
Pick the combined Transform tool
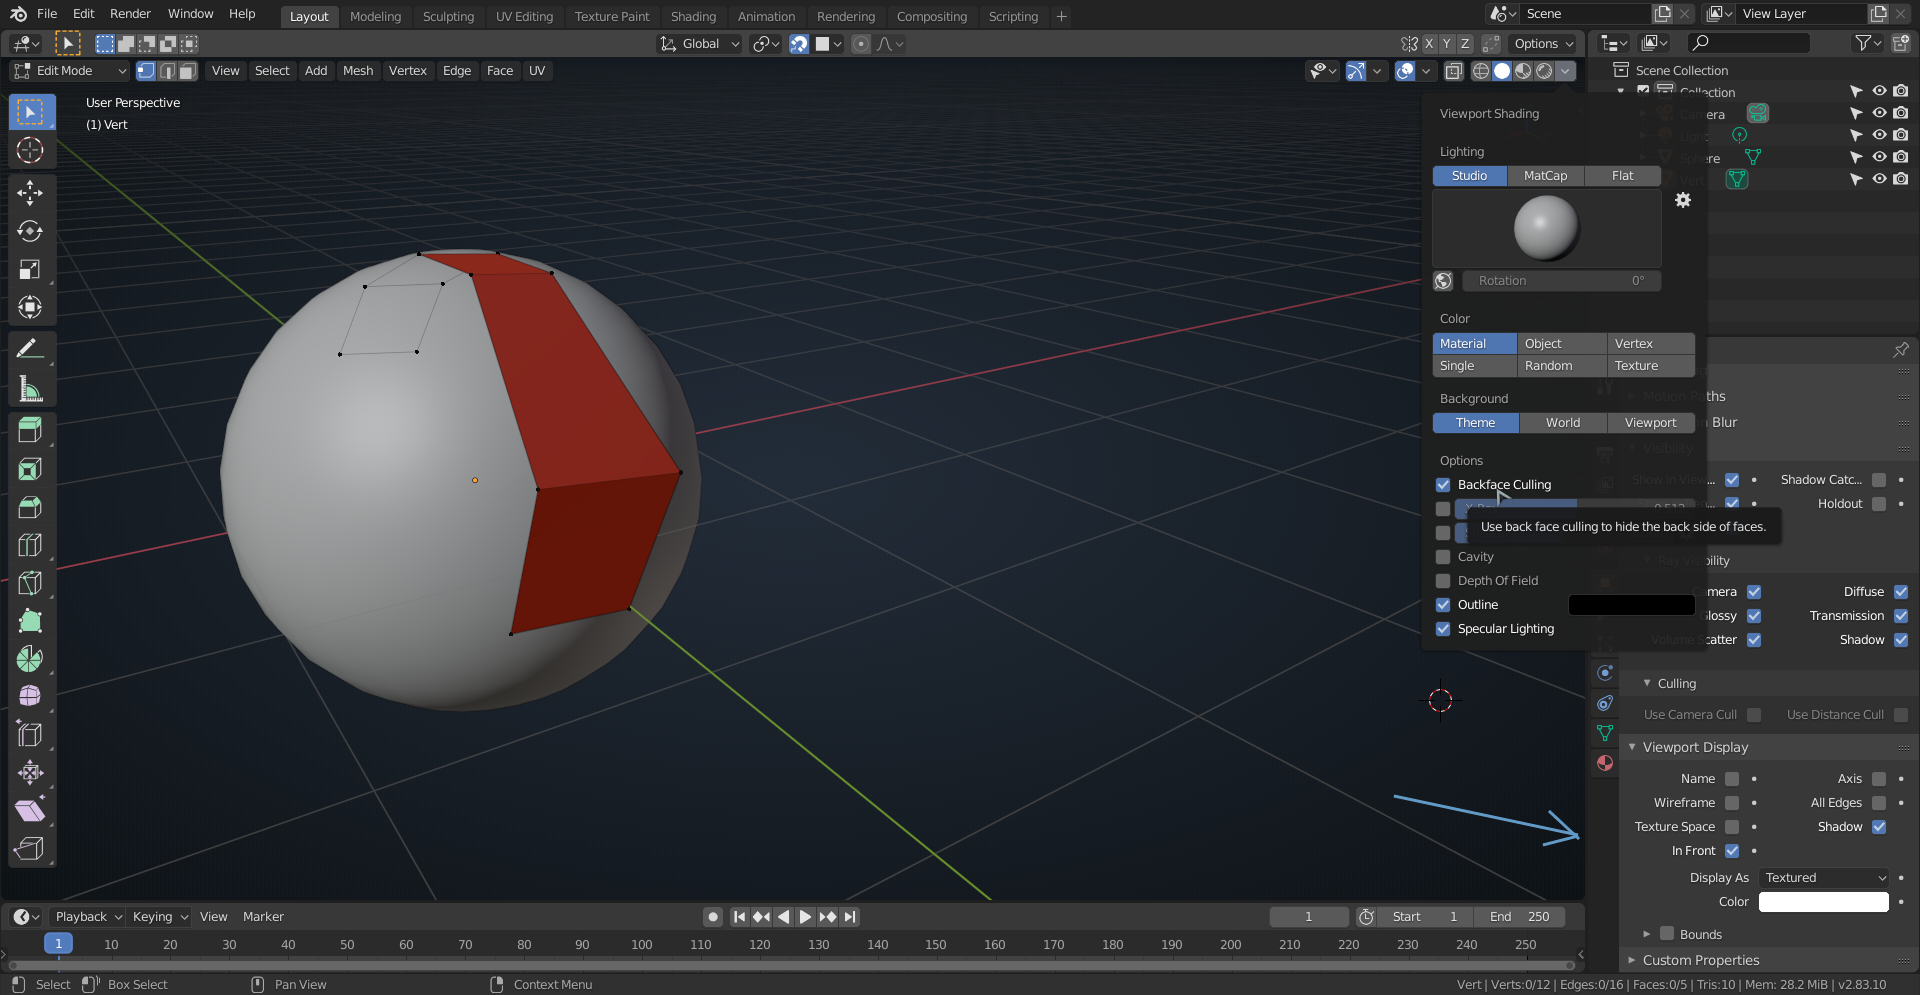click(30, 307)
